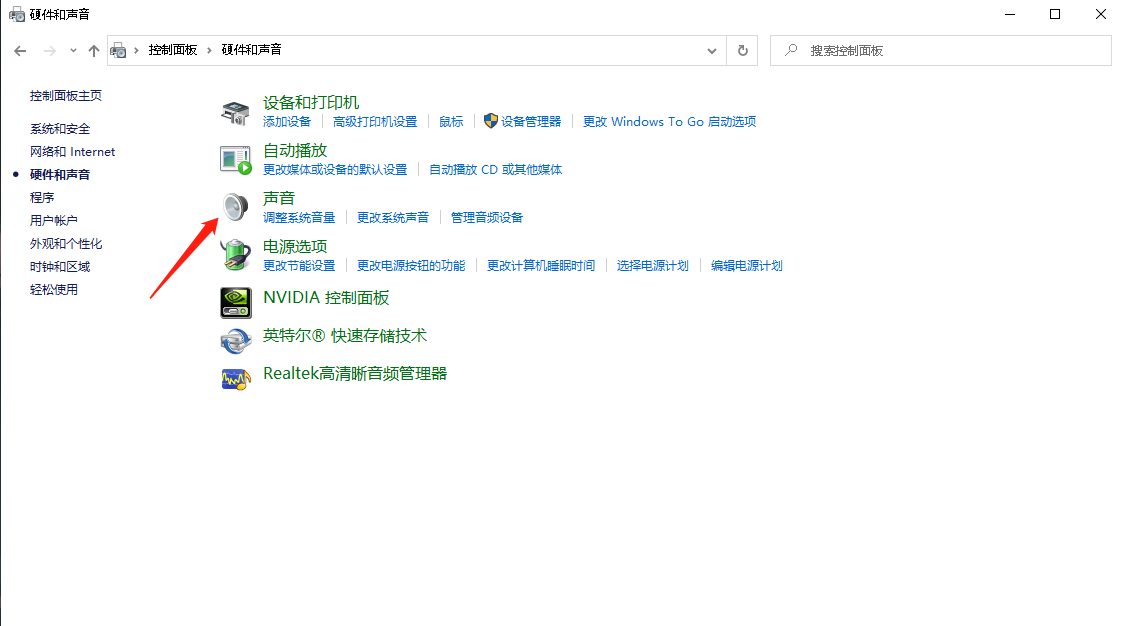
Task: Select 用户帐户 in the sidebar
Action: click(x=54, y=221)
